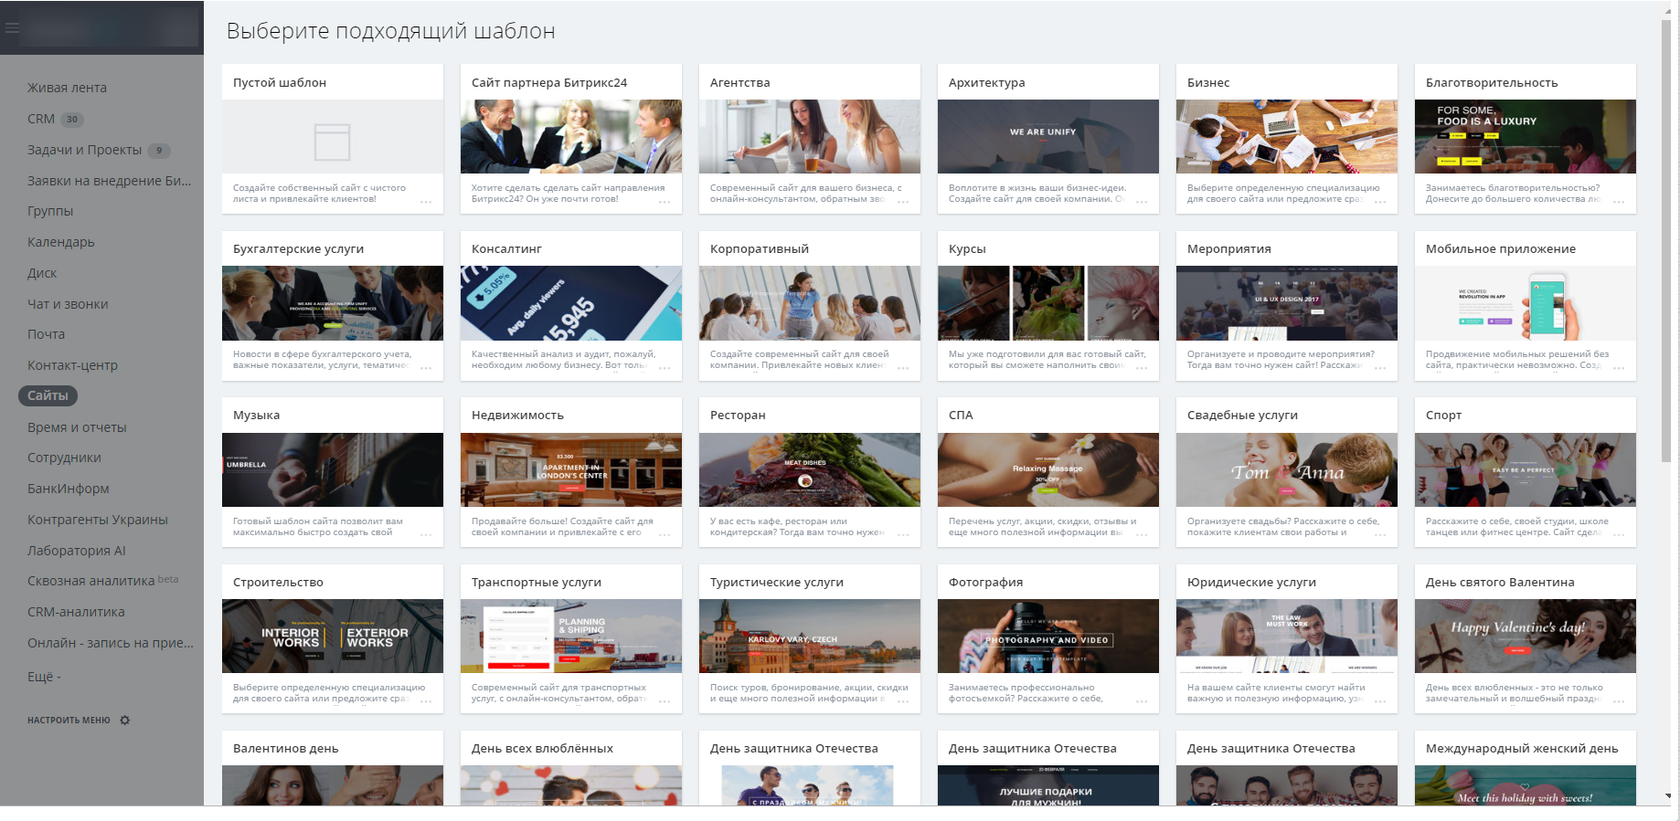The height and width of the screenshot is (821, 1680).
Task: Open the three-dots menu on Ресторан card
Action: click(903, 535)
